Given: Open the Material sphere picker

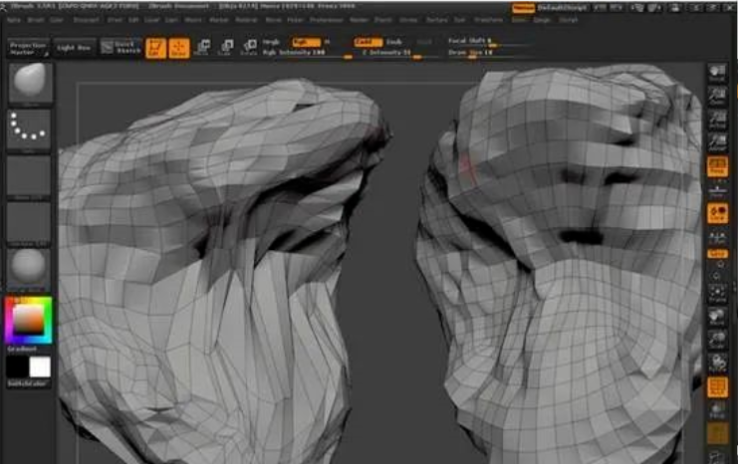Looking at the screenshot, I should point(29,269).
